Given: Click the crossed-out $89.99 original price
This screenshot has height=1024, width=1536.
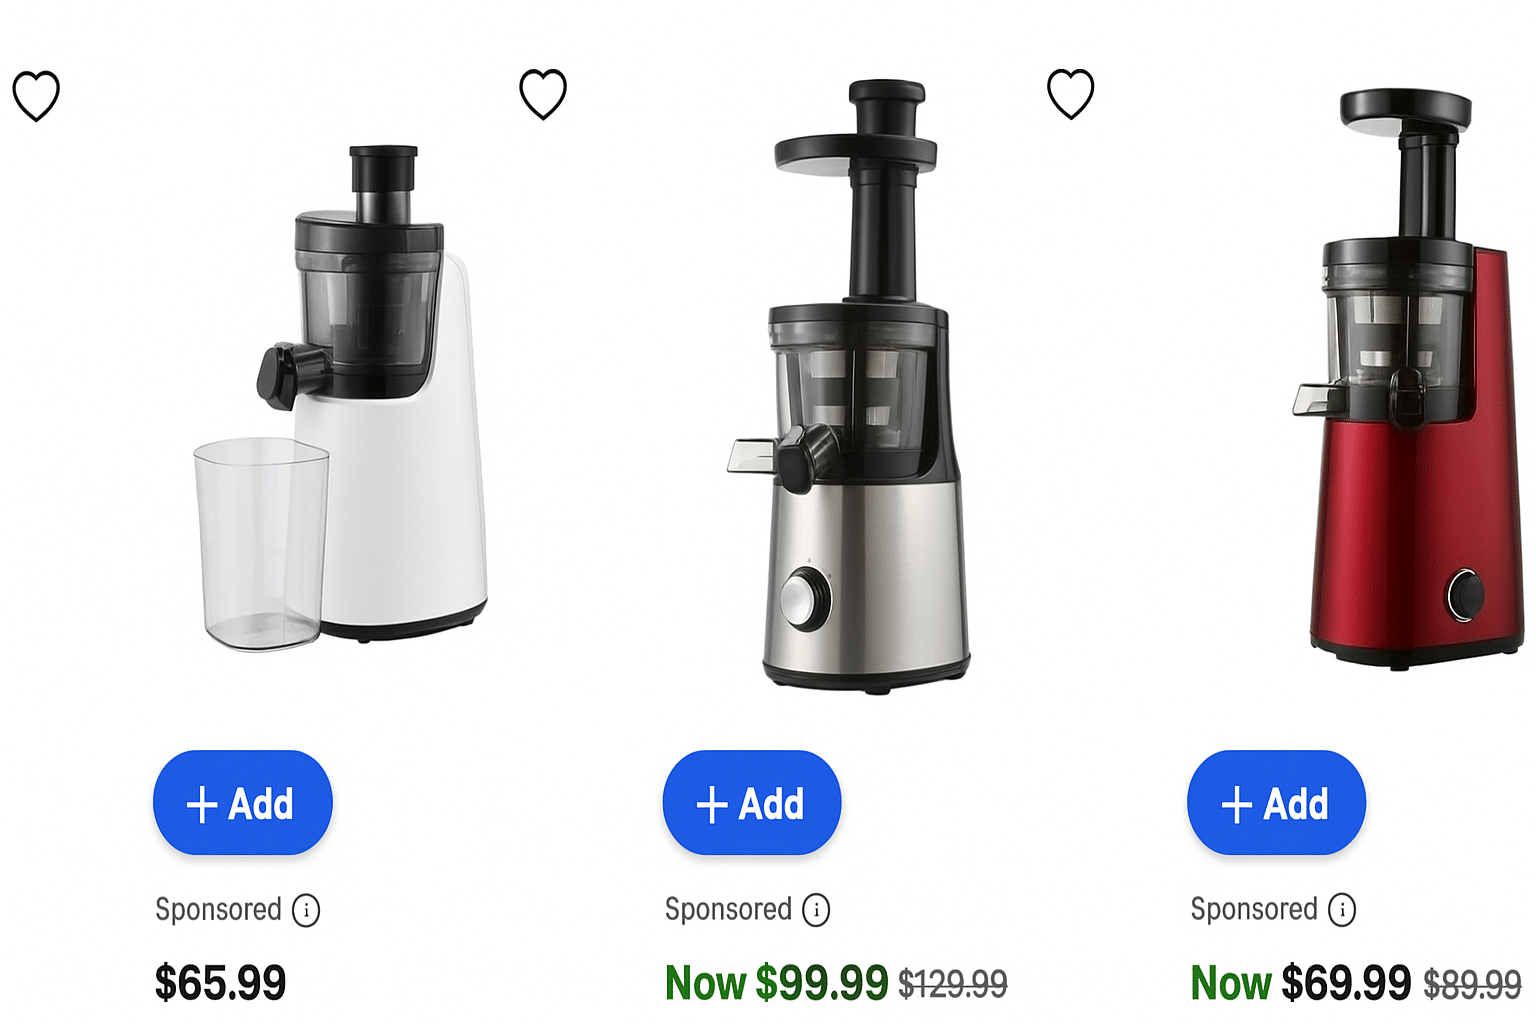Looking at the screenshot, I should [x=1472, y=985].
